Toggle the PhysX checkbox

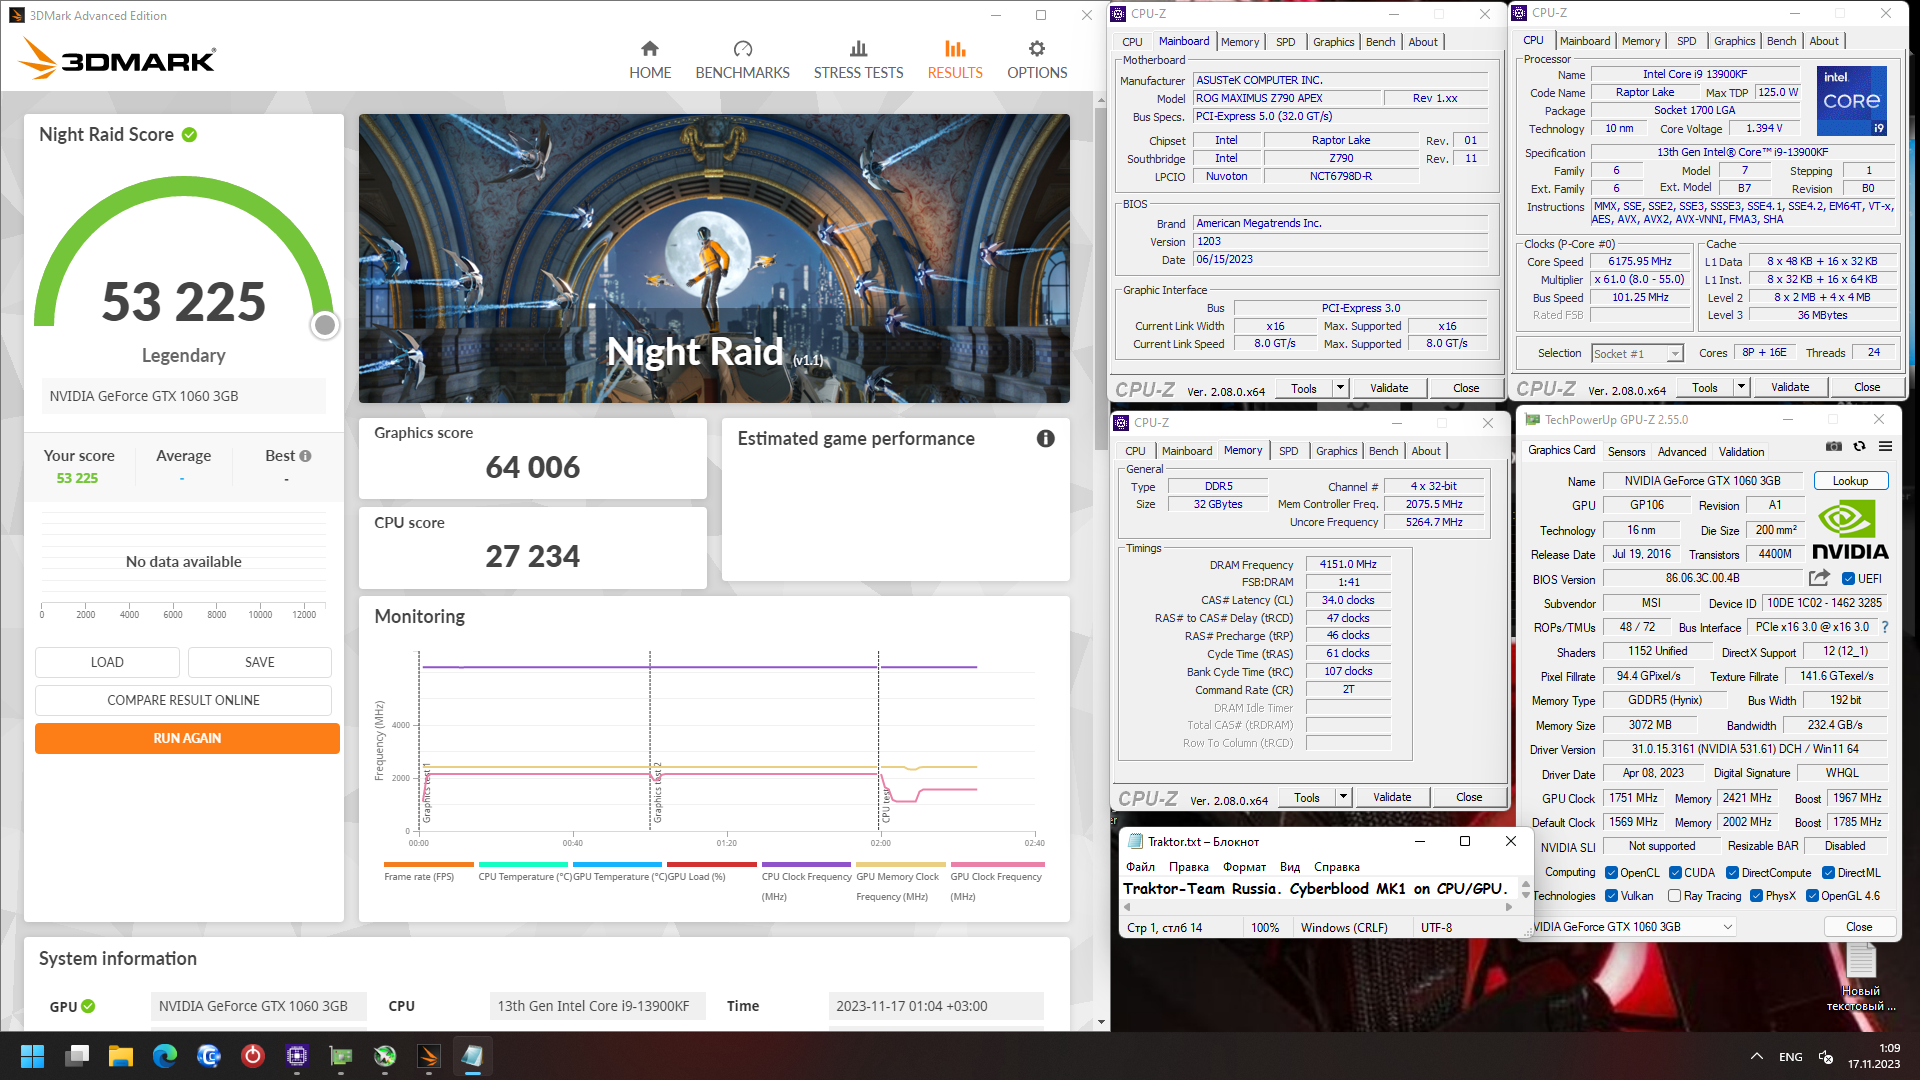(1756, 896)
